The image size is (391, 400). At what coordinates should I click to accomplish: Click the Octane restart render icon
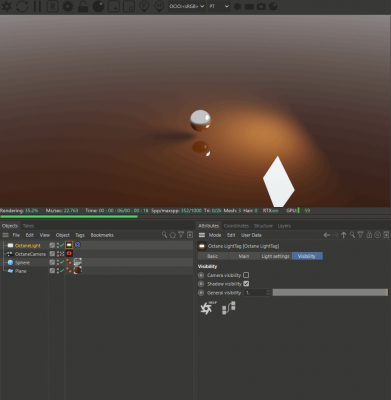point(22,6)
